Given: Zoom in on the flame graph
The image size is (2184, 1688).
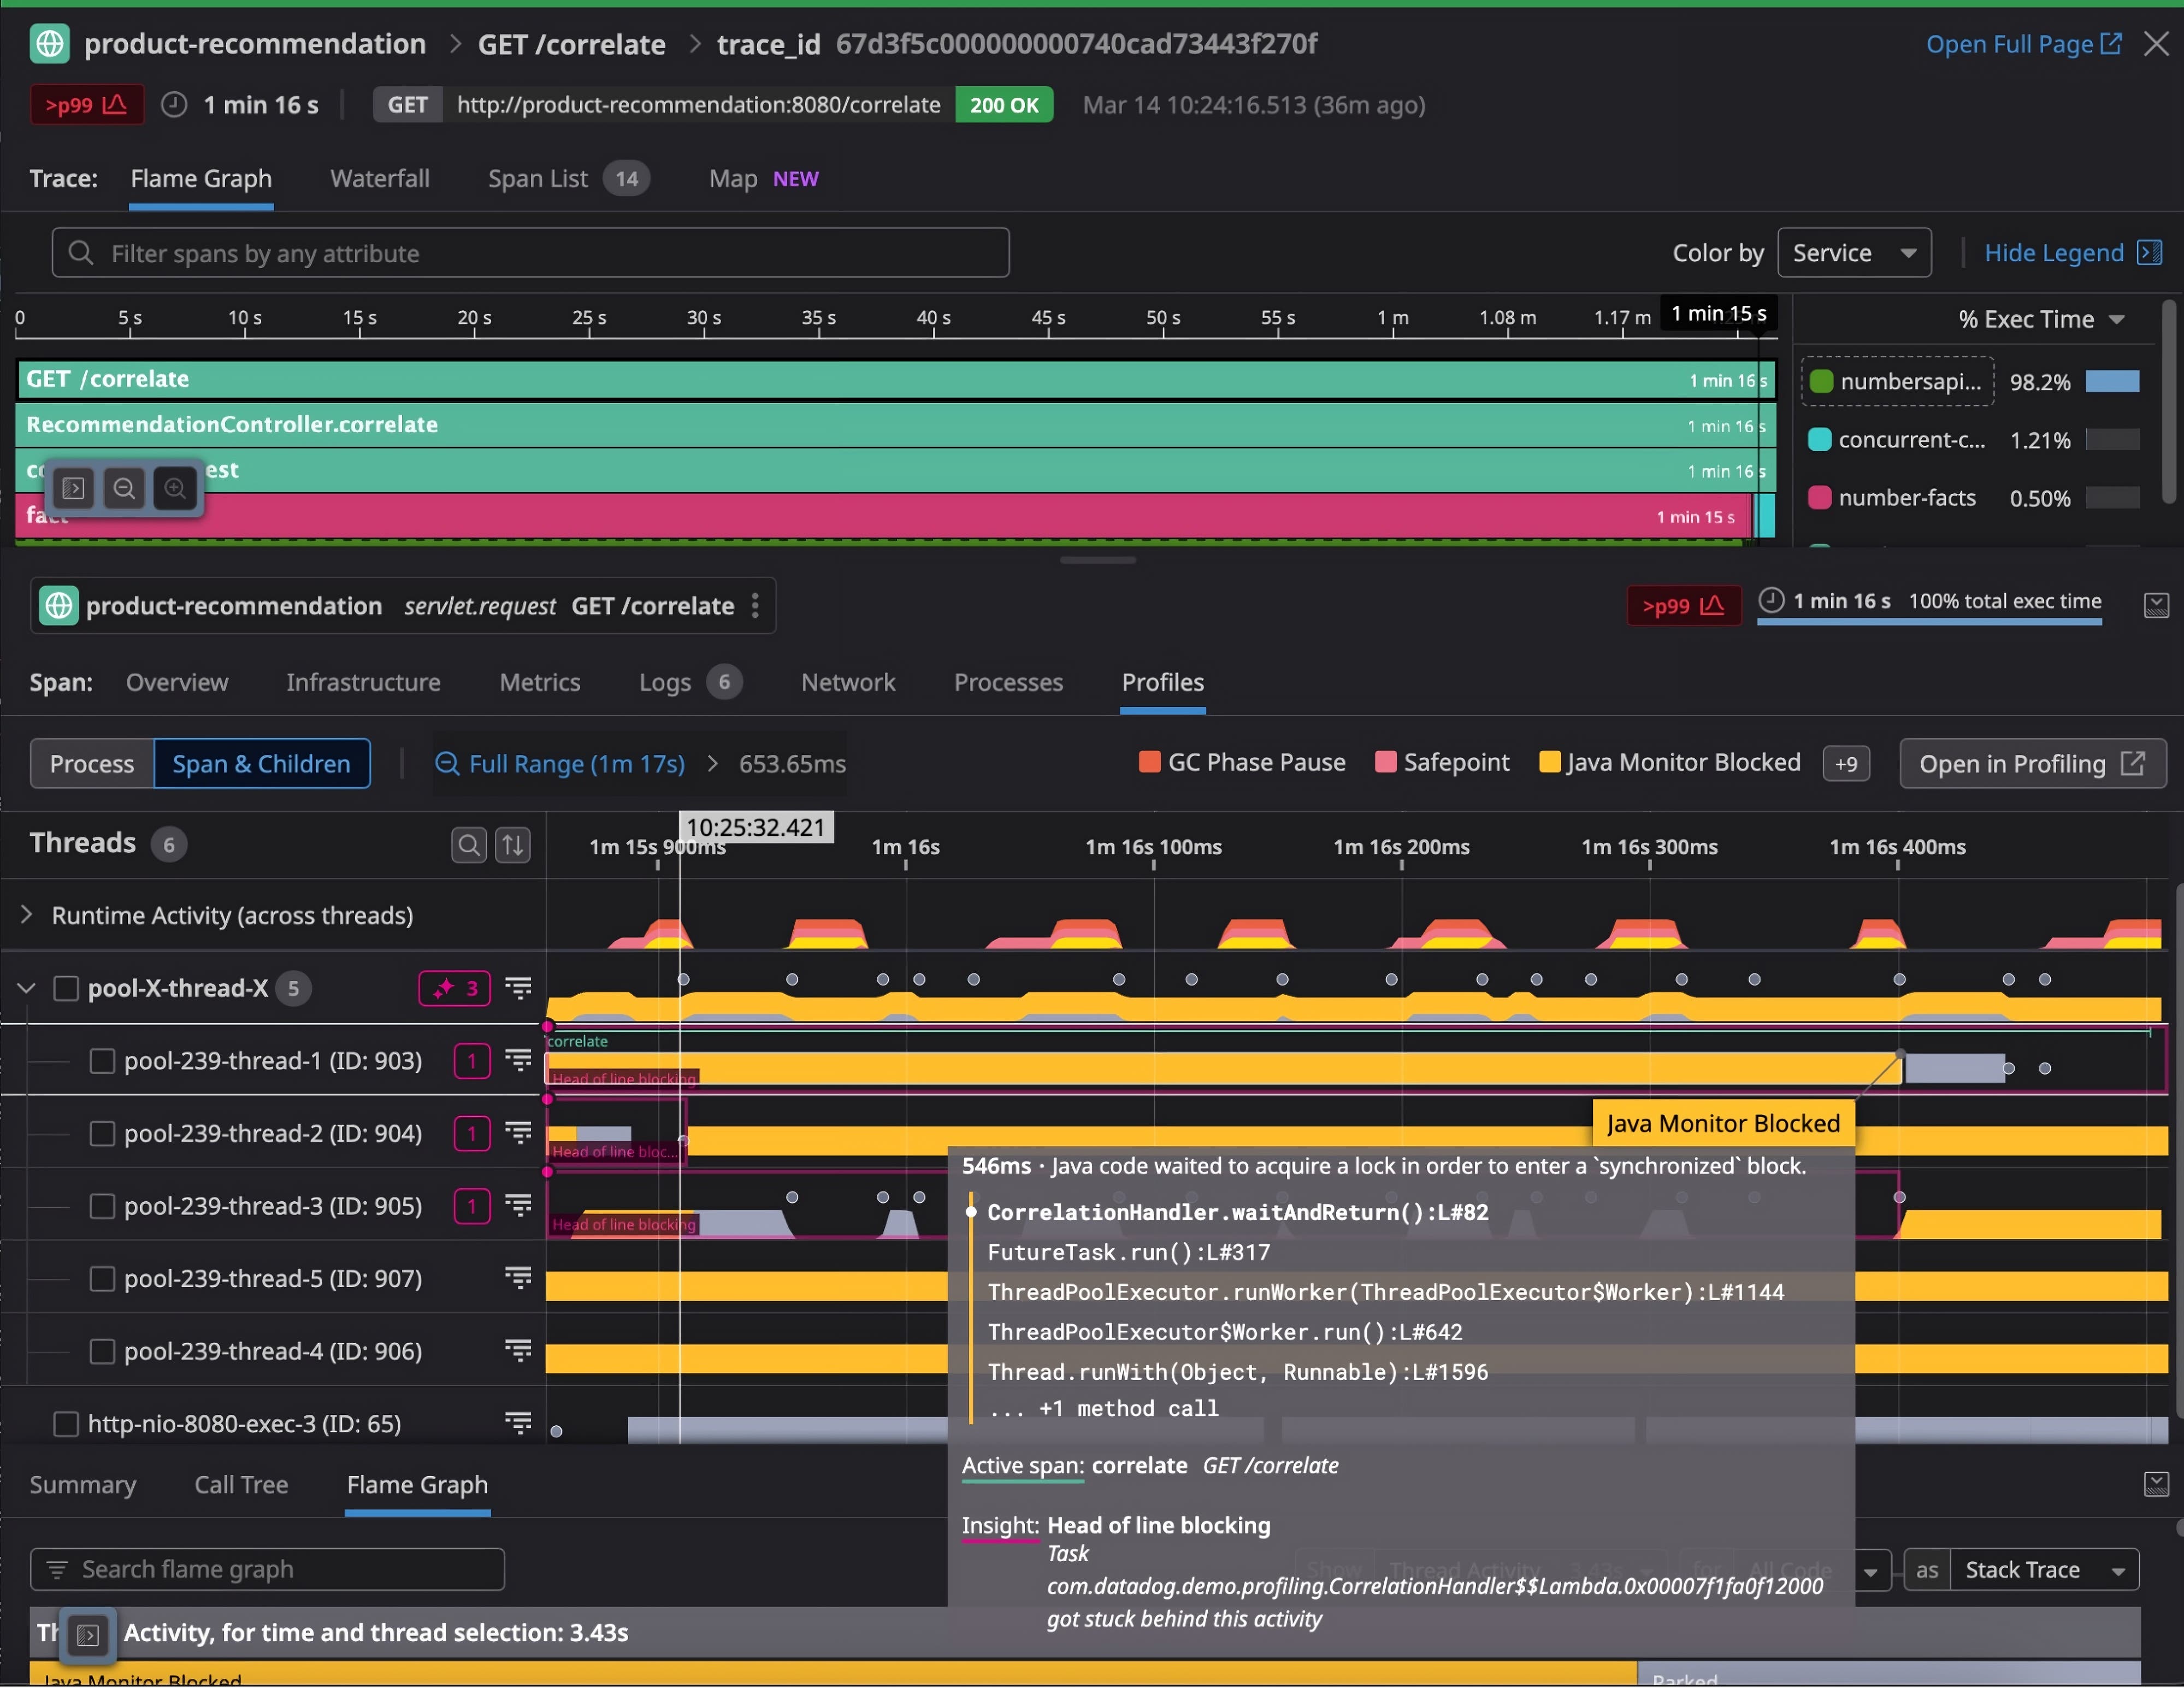Looking at the screenshot, I should (176, 488).
